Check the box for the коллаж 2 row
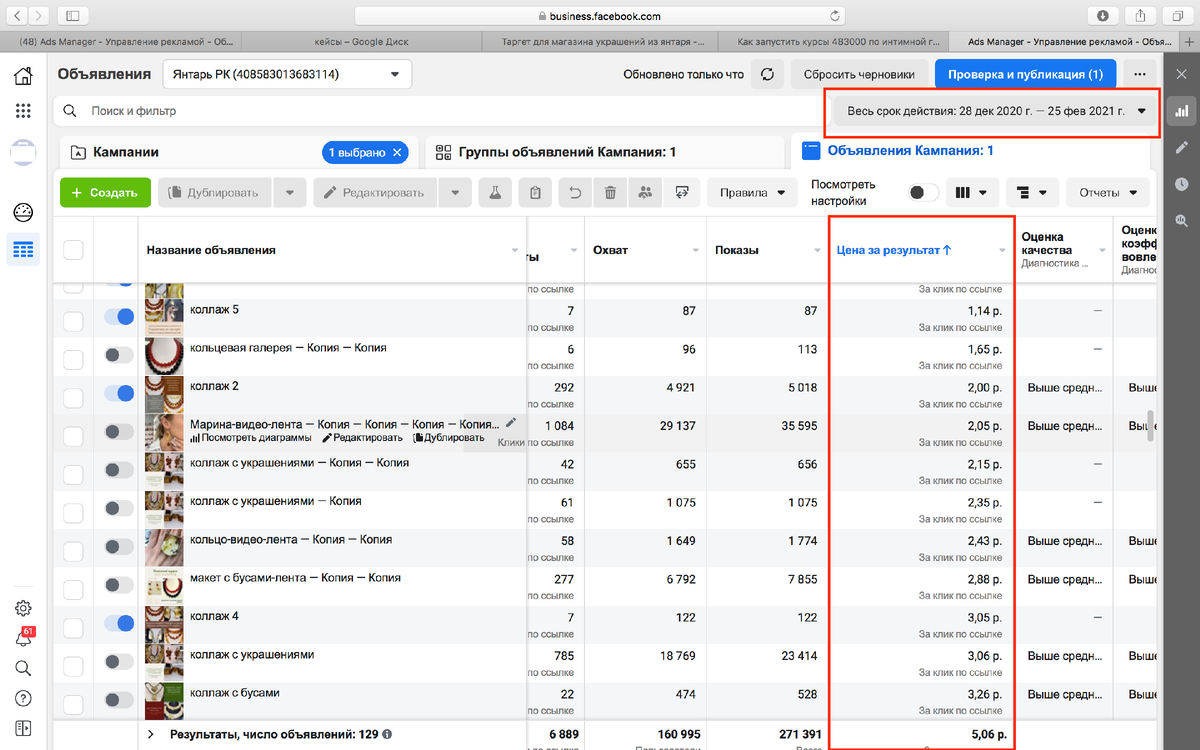 point(73,397)
